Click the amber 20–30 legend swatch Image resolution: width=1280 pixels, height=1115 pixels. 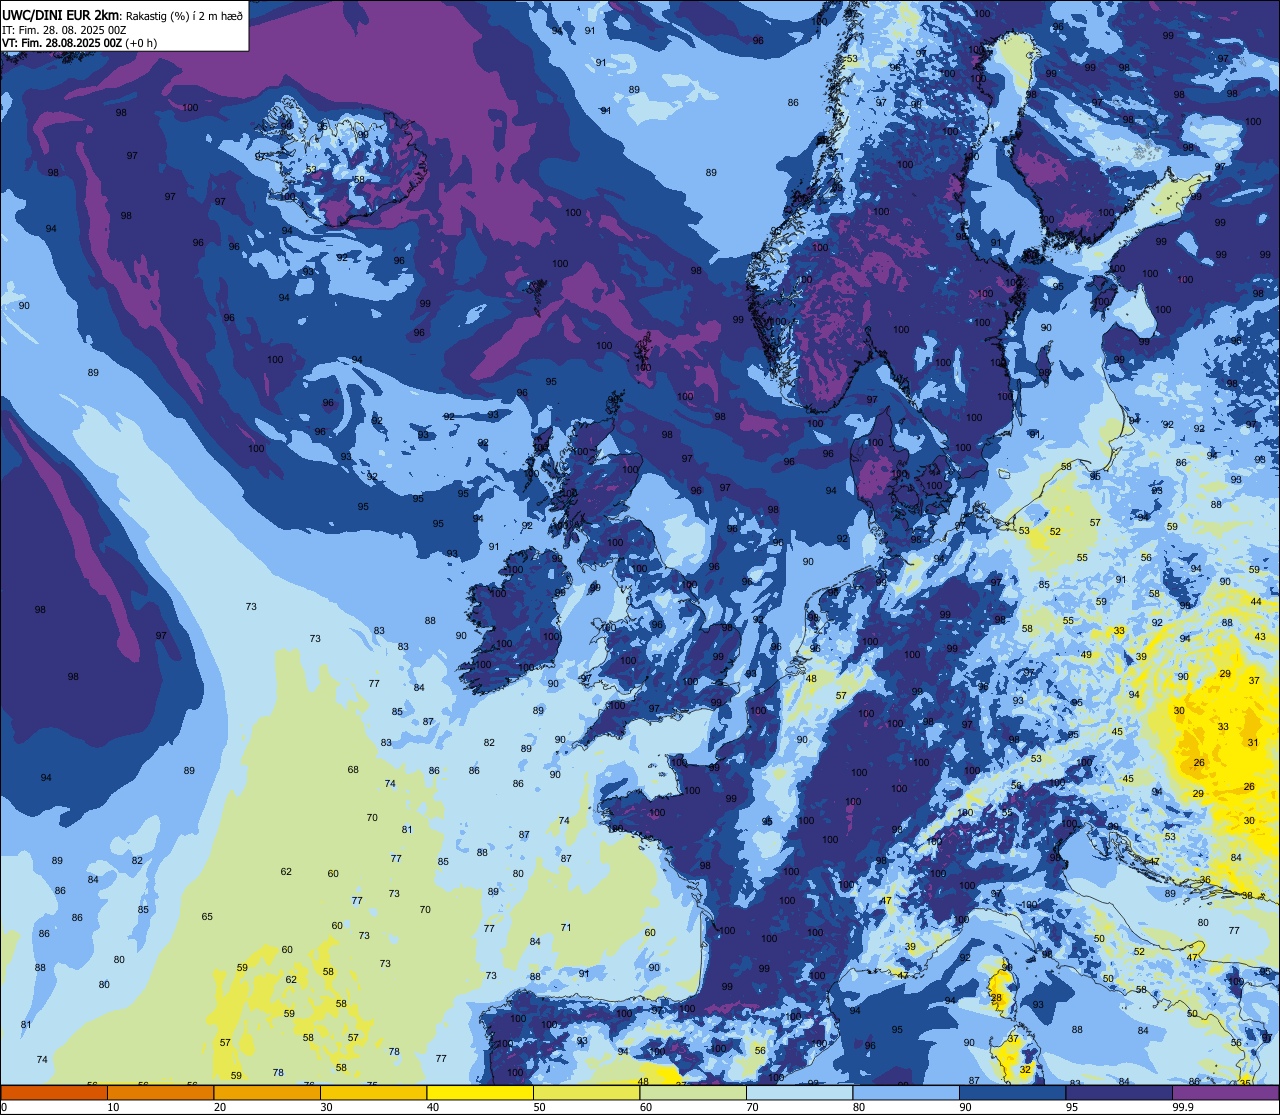[x=266, y=1092]
